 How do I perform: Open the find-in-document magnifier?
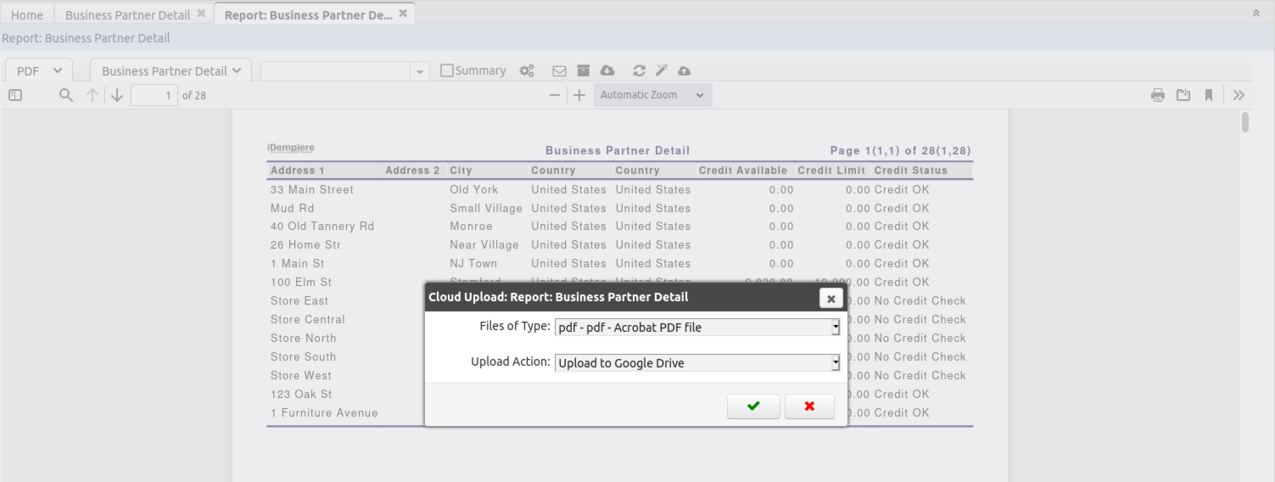[66, 95]
